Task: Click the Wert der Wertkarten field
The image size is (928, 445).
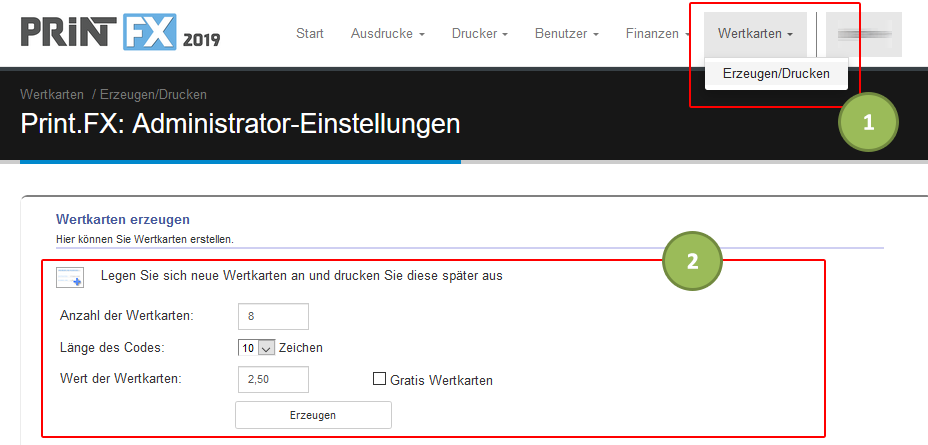Action: 273,379
